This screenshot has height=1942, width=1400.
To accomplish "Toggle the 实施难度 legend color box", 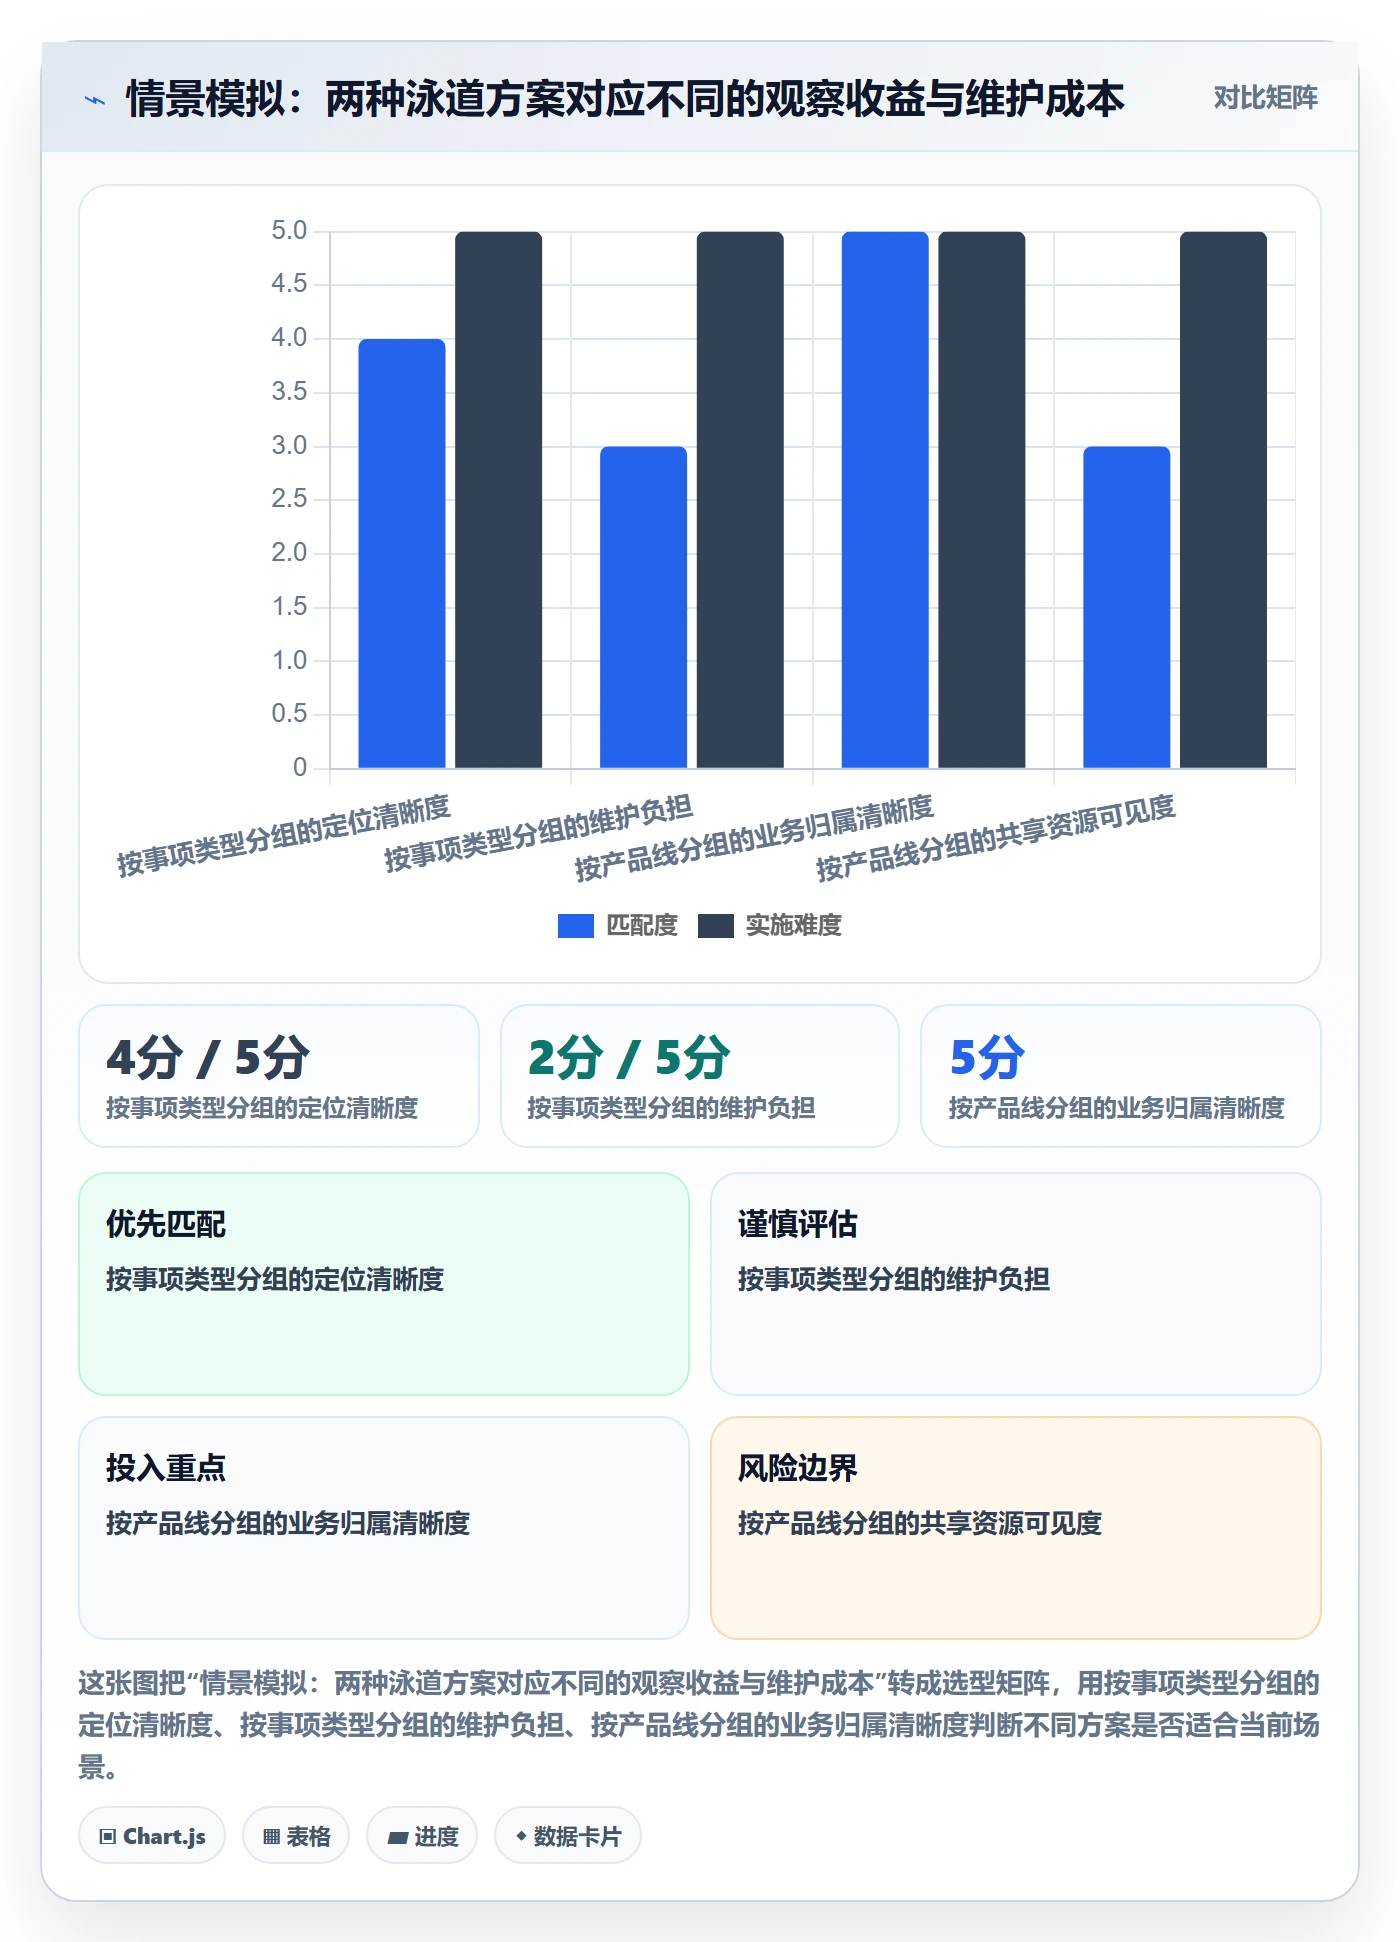I will pyautogui.click(x=715, y=926).
